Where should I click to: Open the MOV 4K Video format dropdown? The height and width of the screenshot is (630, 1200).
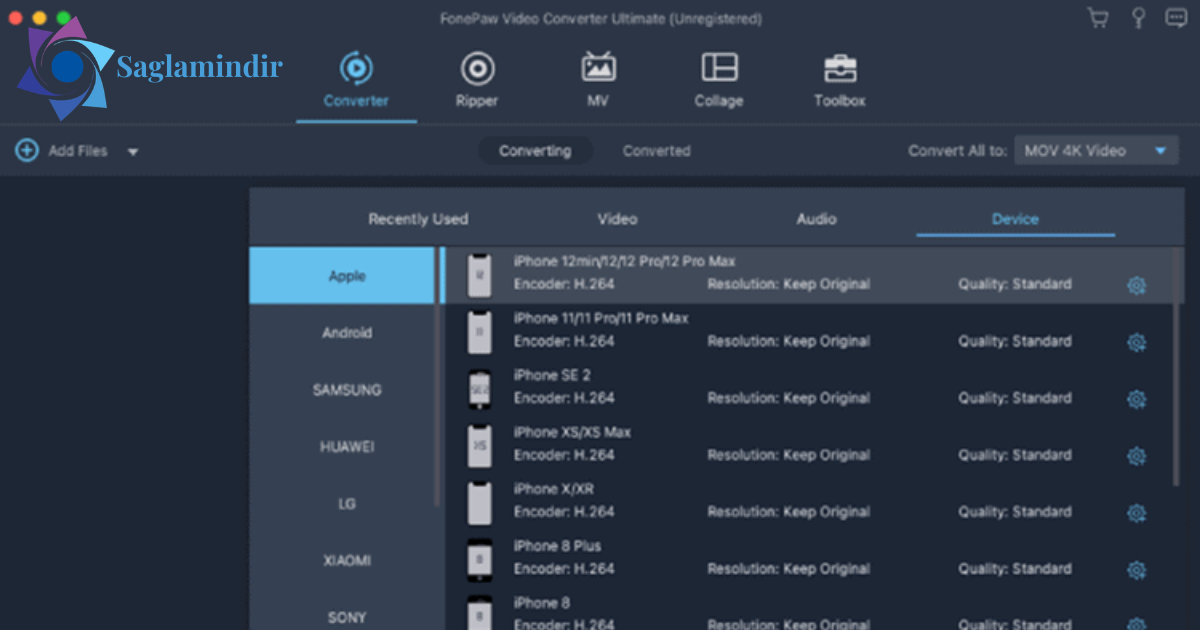pos(1096,151)
